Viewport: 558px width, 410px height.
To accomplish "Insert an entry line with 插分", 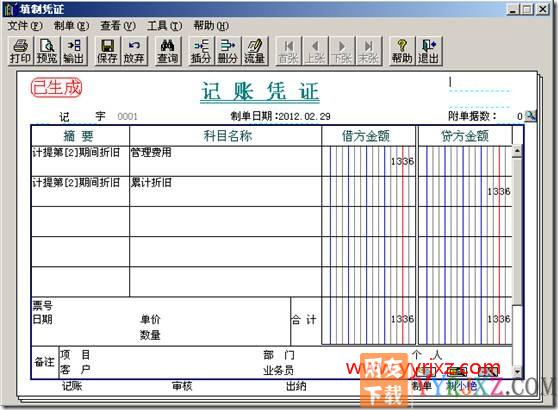I will pos(201,51).
